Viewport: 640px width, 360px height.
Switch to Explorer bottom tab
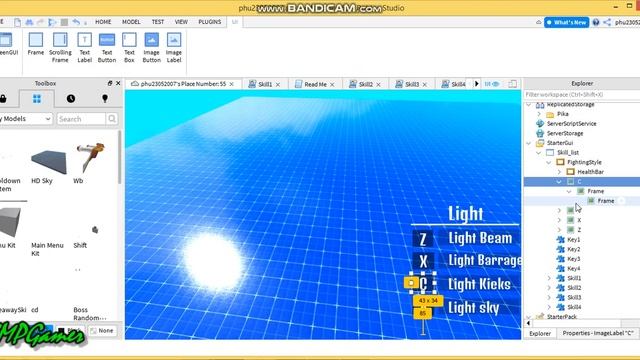[540, 333]
